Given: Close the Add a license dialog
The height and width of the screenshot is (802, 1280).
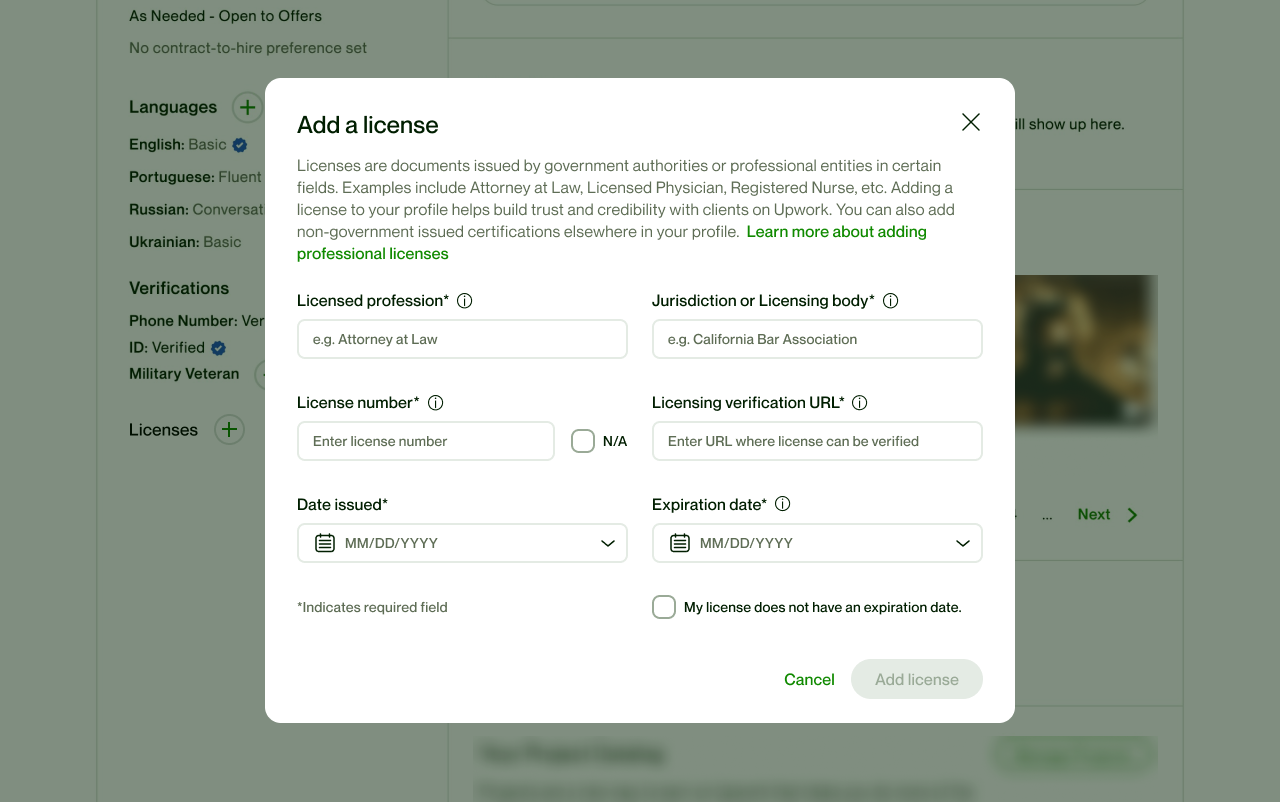Looking at the screenshot, I should point(970,122).
